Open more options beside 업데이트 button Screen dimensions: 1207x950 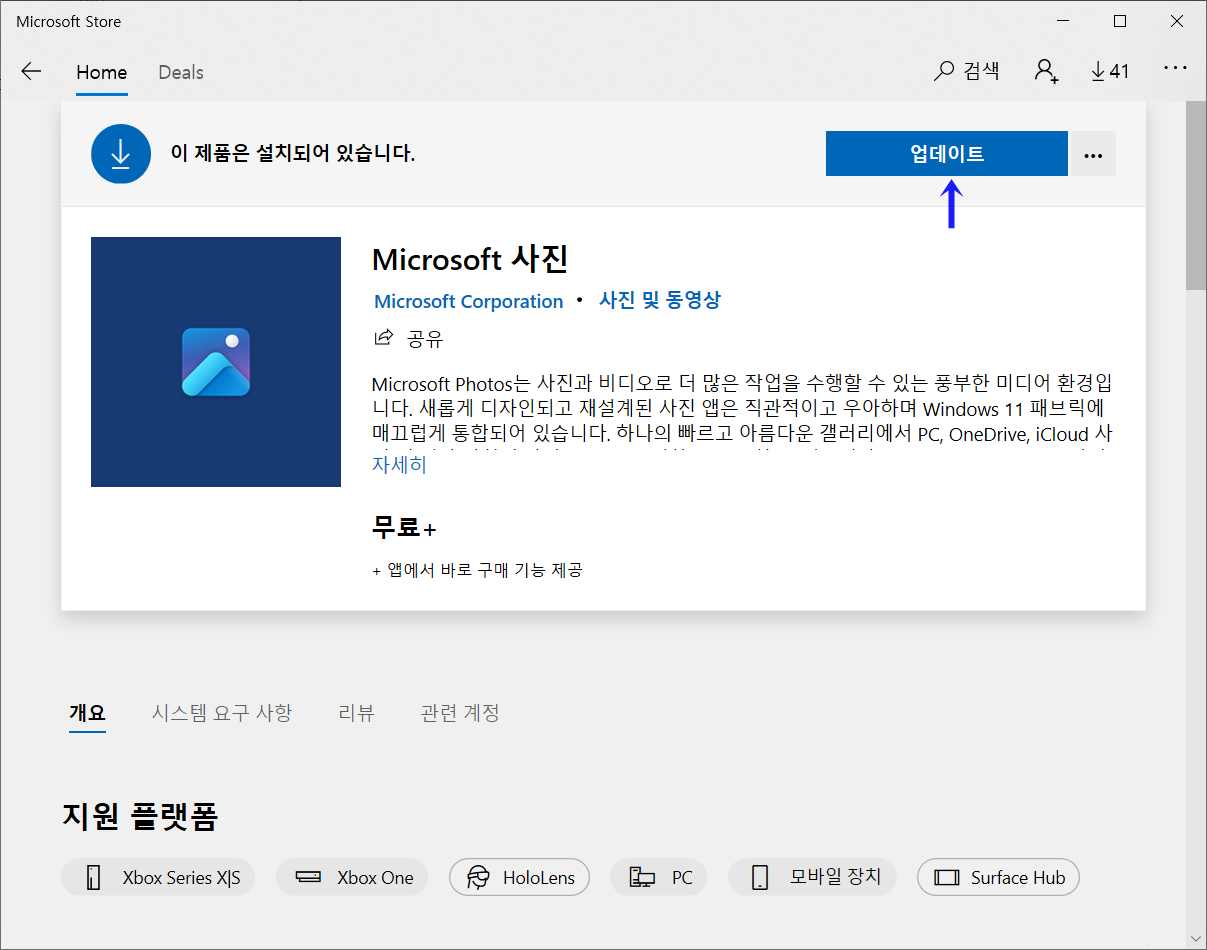1093,154
